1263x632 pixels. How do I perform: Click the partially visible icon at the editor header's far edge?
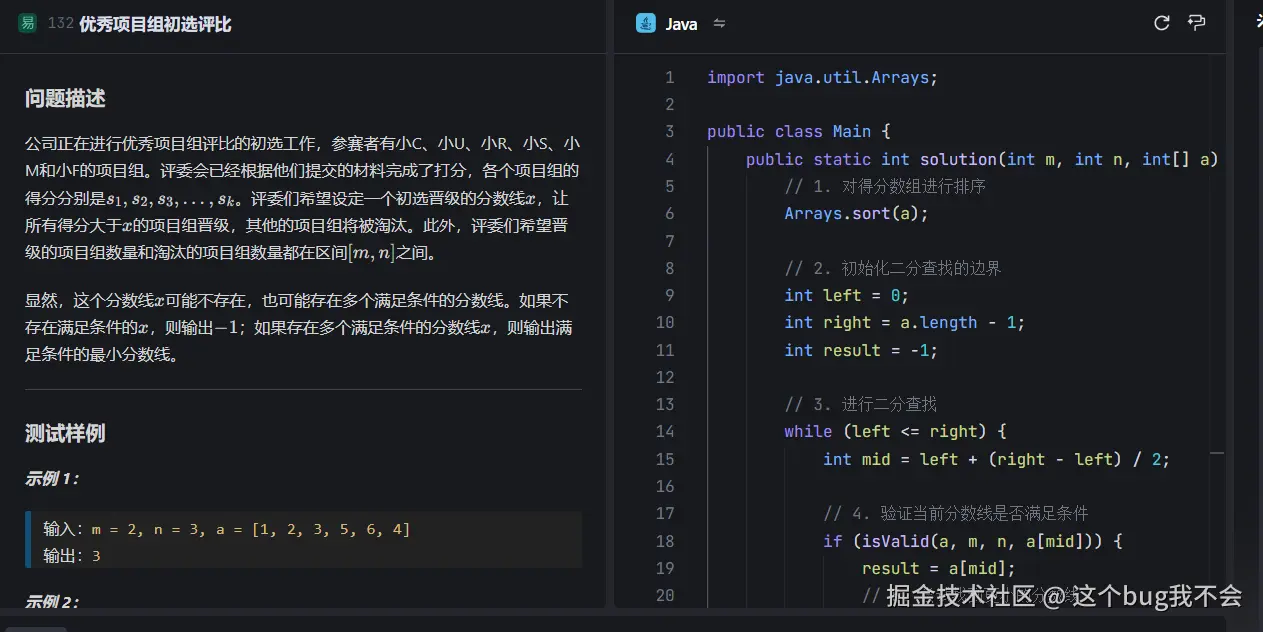click(x=1256, y=22)
